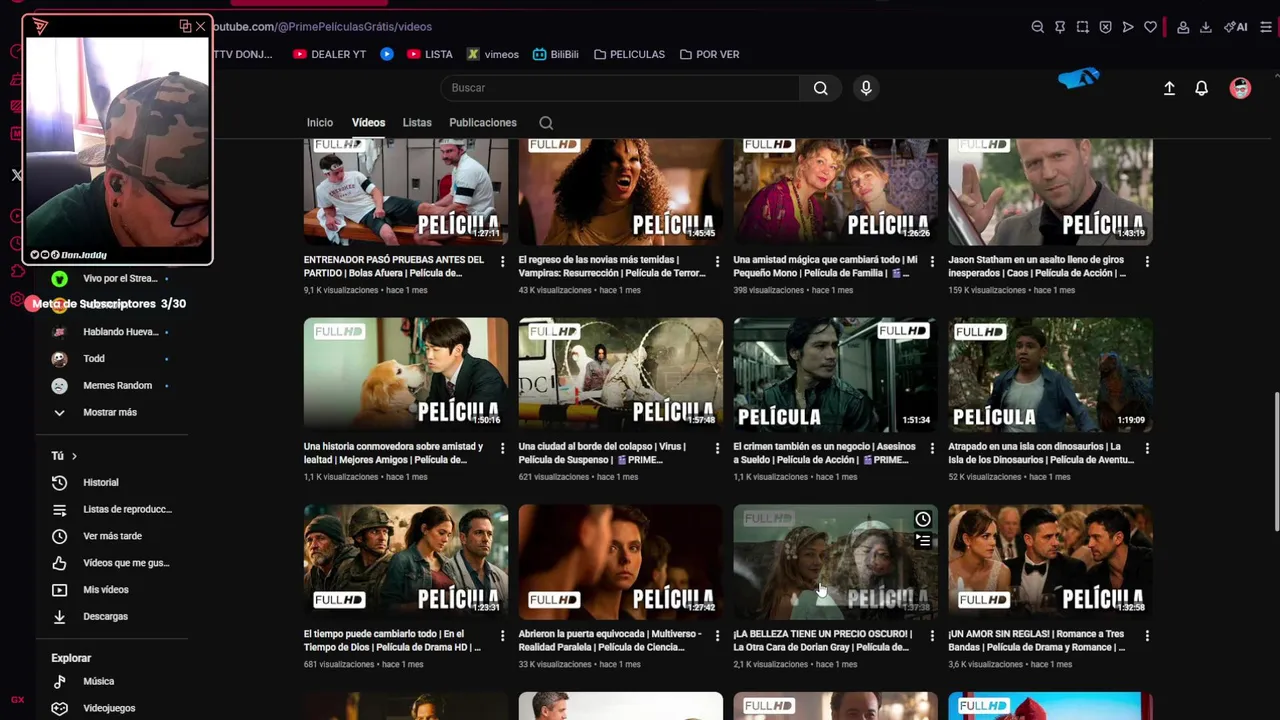Open BiliBili bookmark
Image resolution: width=1280 pixels, height=720 pixels.
coord(556,54)
